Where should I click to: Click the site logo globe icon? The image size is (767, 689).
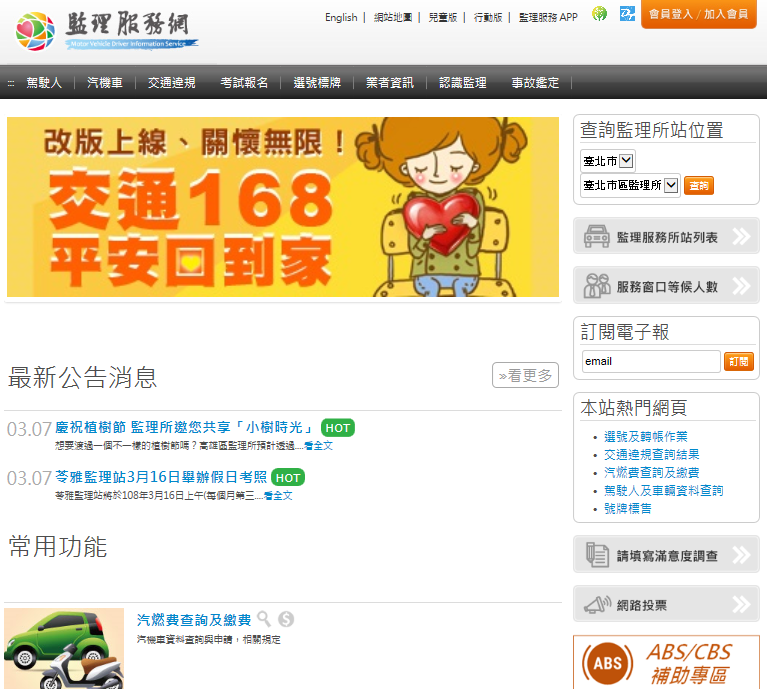click(x=35, y=31)
